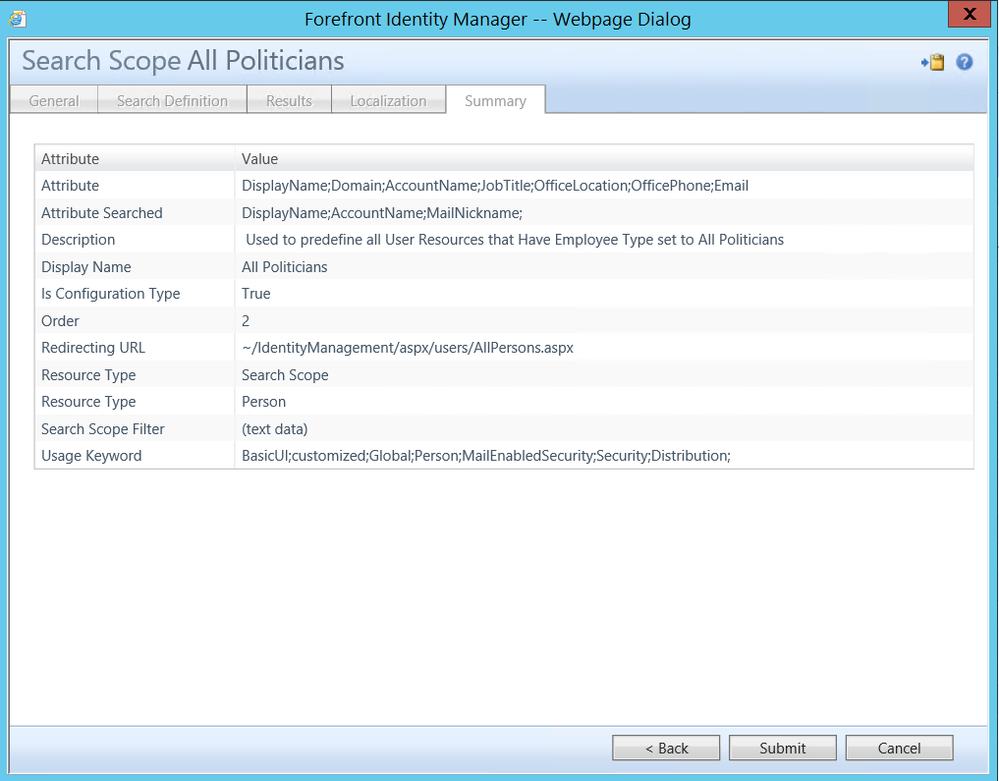Select the (text data) value
This screenshot has width=999, height=781.
click(275, 429)
